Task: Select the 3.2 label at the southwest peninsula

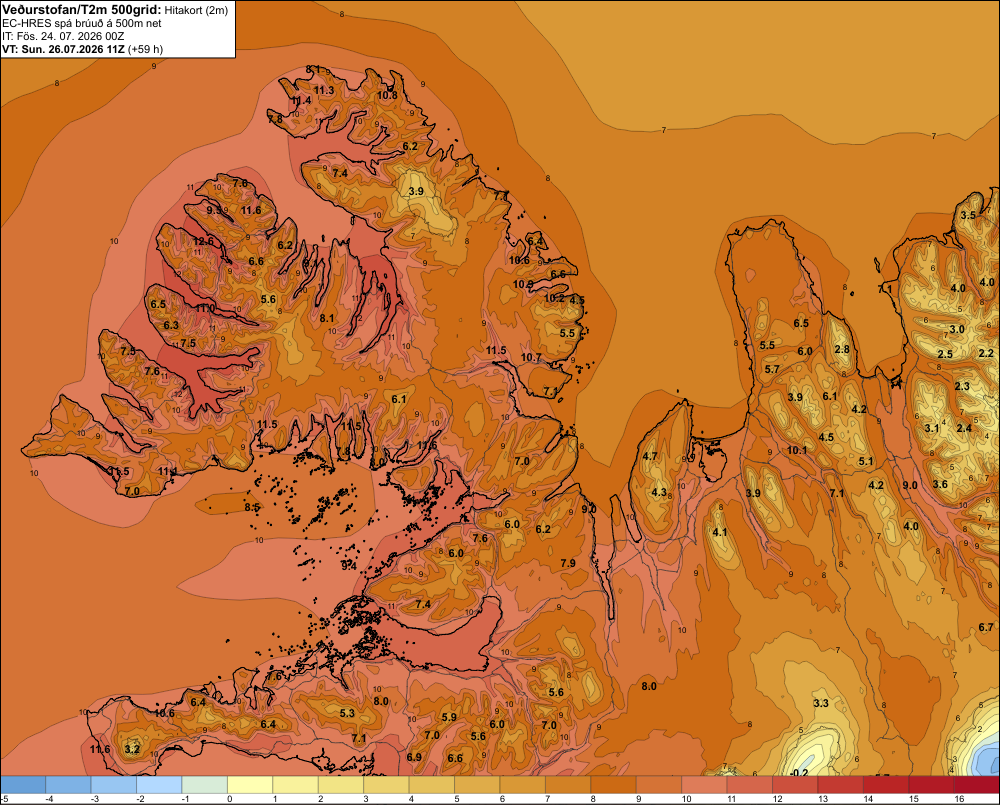Action: click(132, 749)
